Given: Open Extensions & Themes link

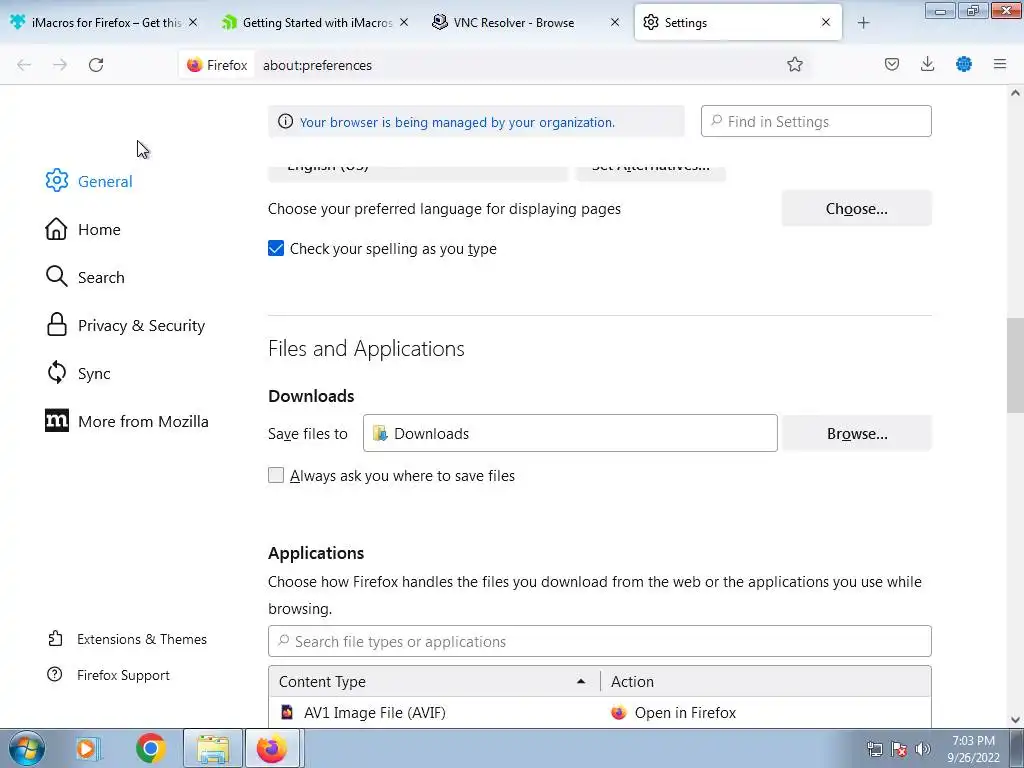Looking at the screenshot, I should tap(127, 639).
